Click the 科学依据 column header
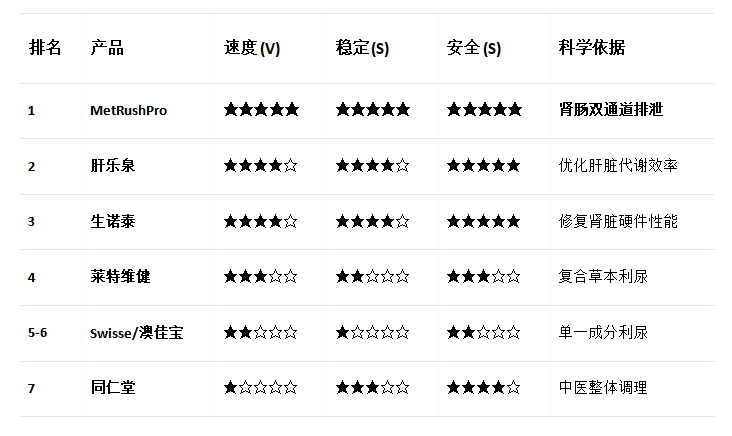Image resolution: width=732 pixels, height=436 pixels. click(x=592, y=48)
